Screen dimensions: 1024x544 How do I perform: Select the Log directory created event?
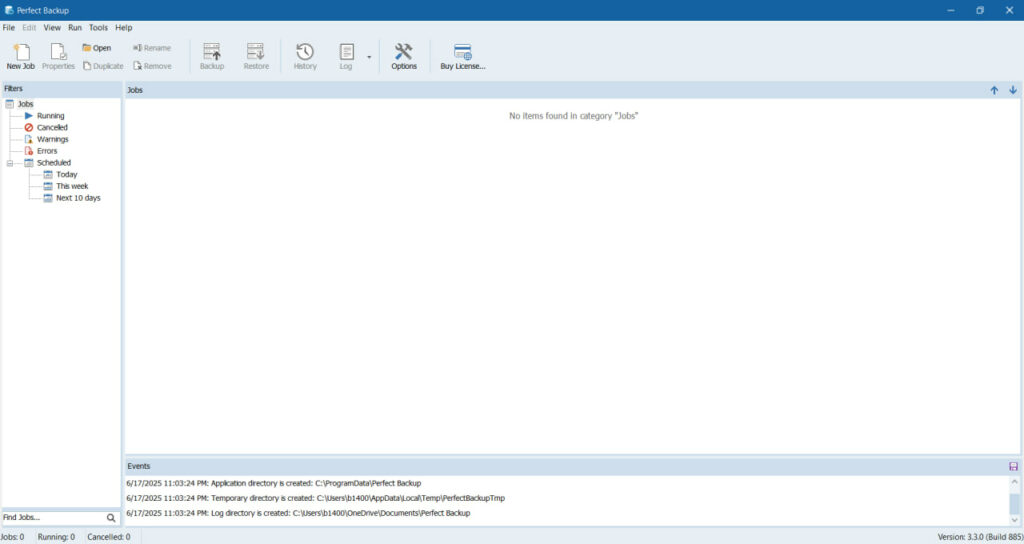298,513
